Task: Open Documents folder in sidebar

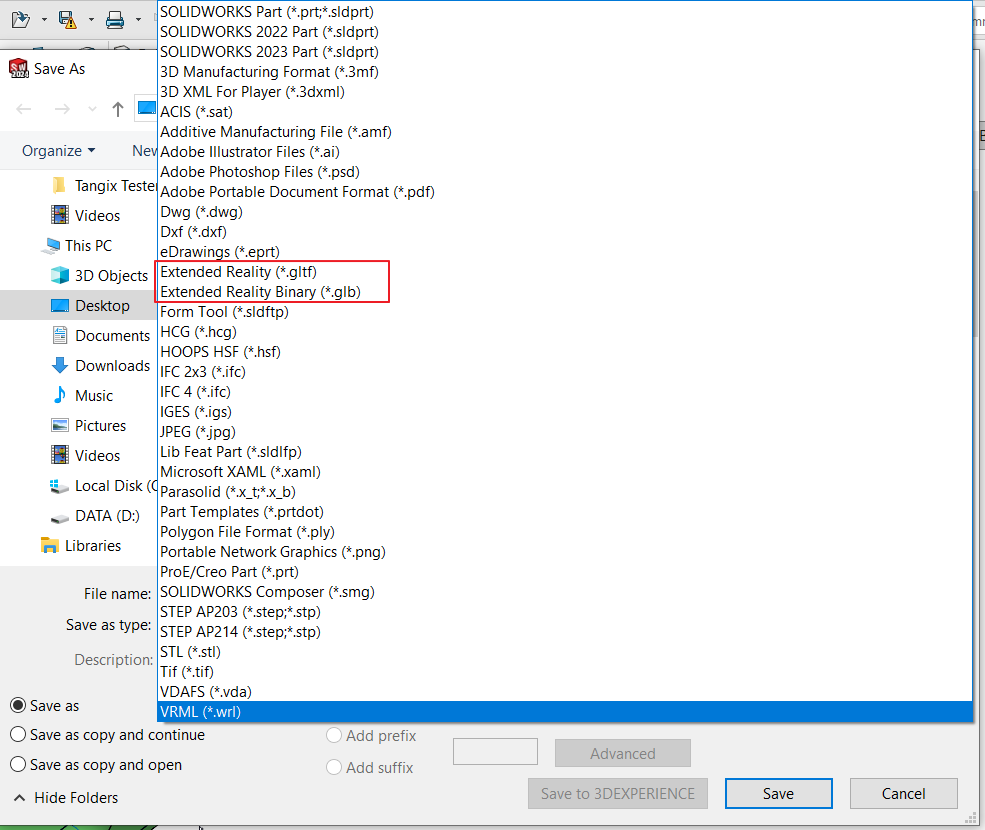Action: (101, 336)
